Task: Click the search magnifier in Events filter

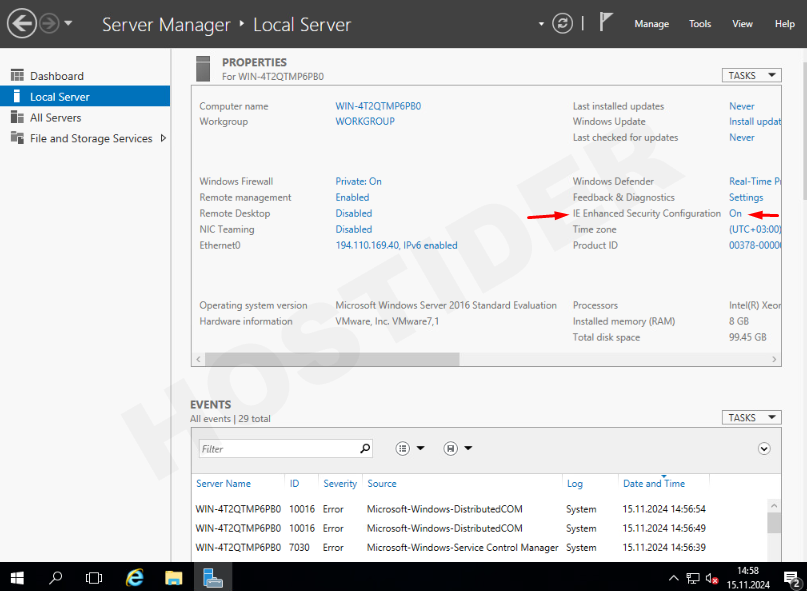Action: pos(365,449)
